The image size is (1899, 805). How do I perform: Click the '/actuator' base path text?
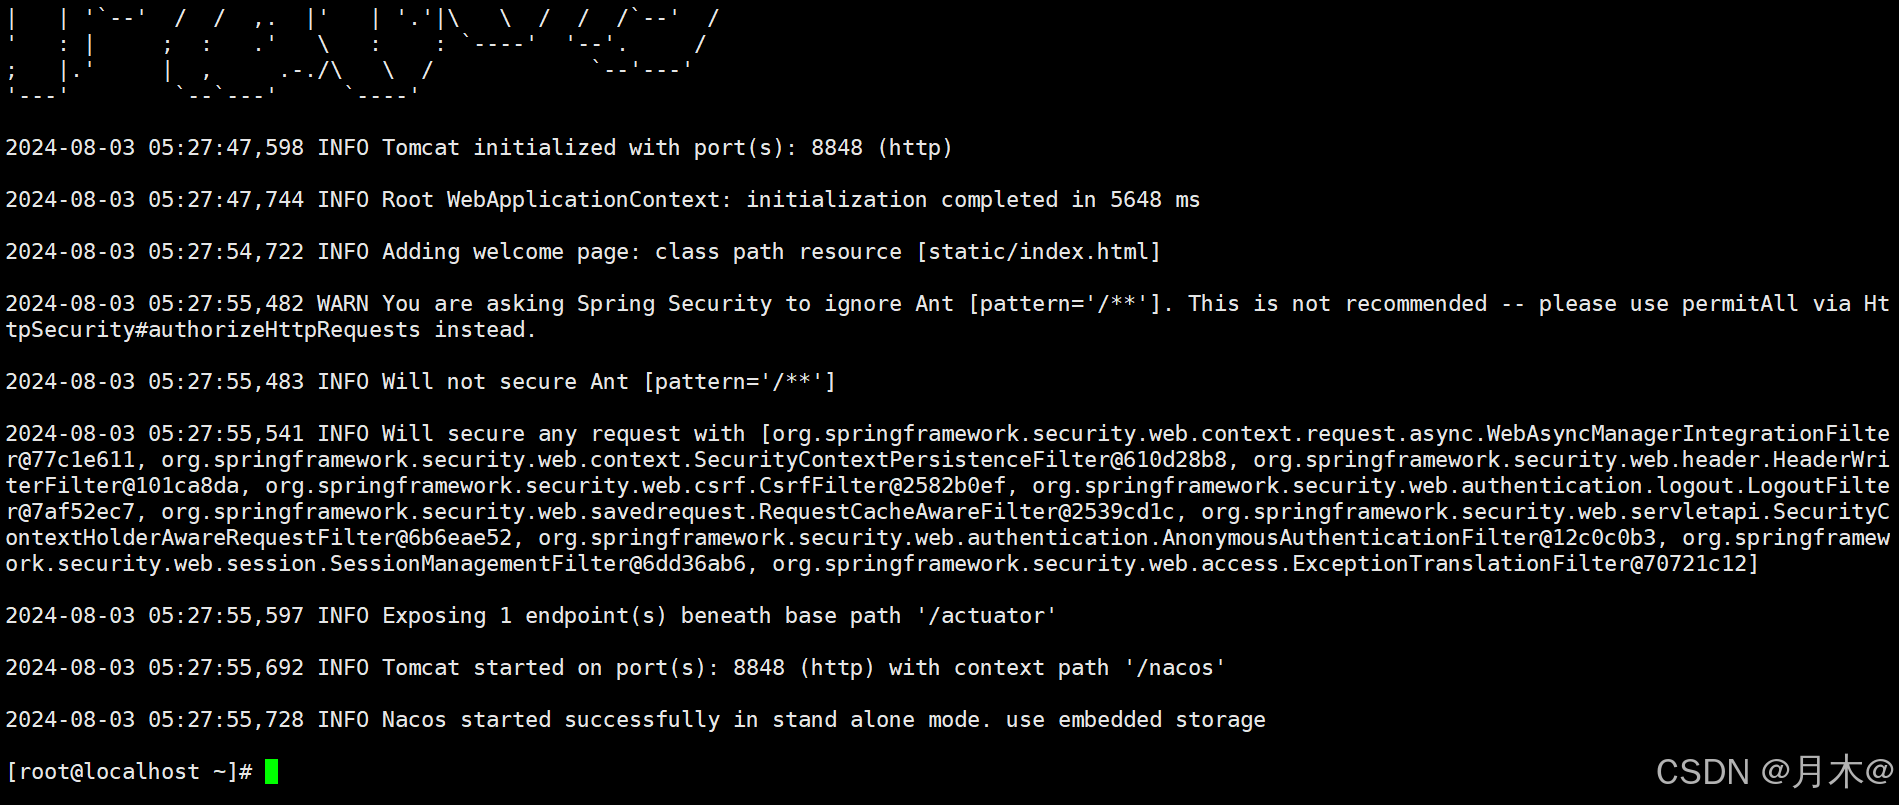click(x=986, y=616)
